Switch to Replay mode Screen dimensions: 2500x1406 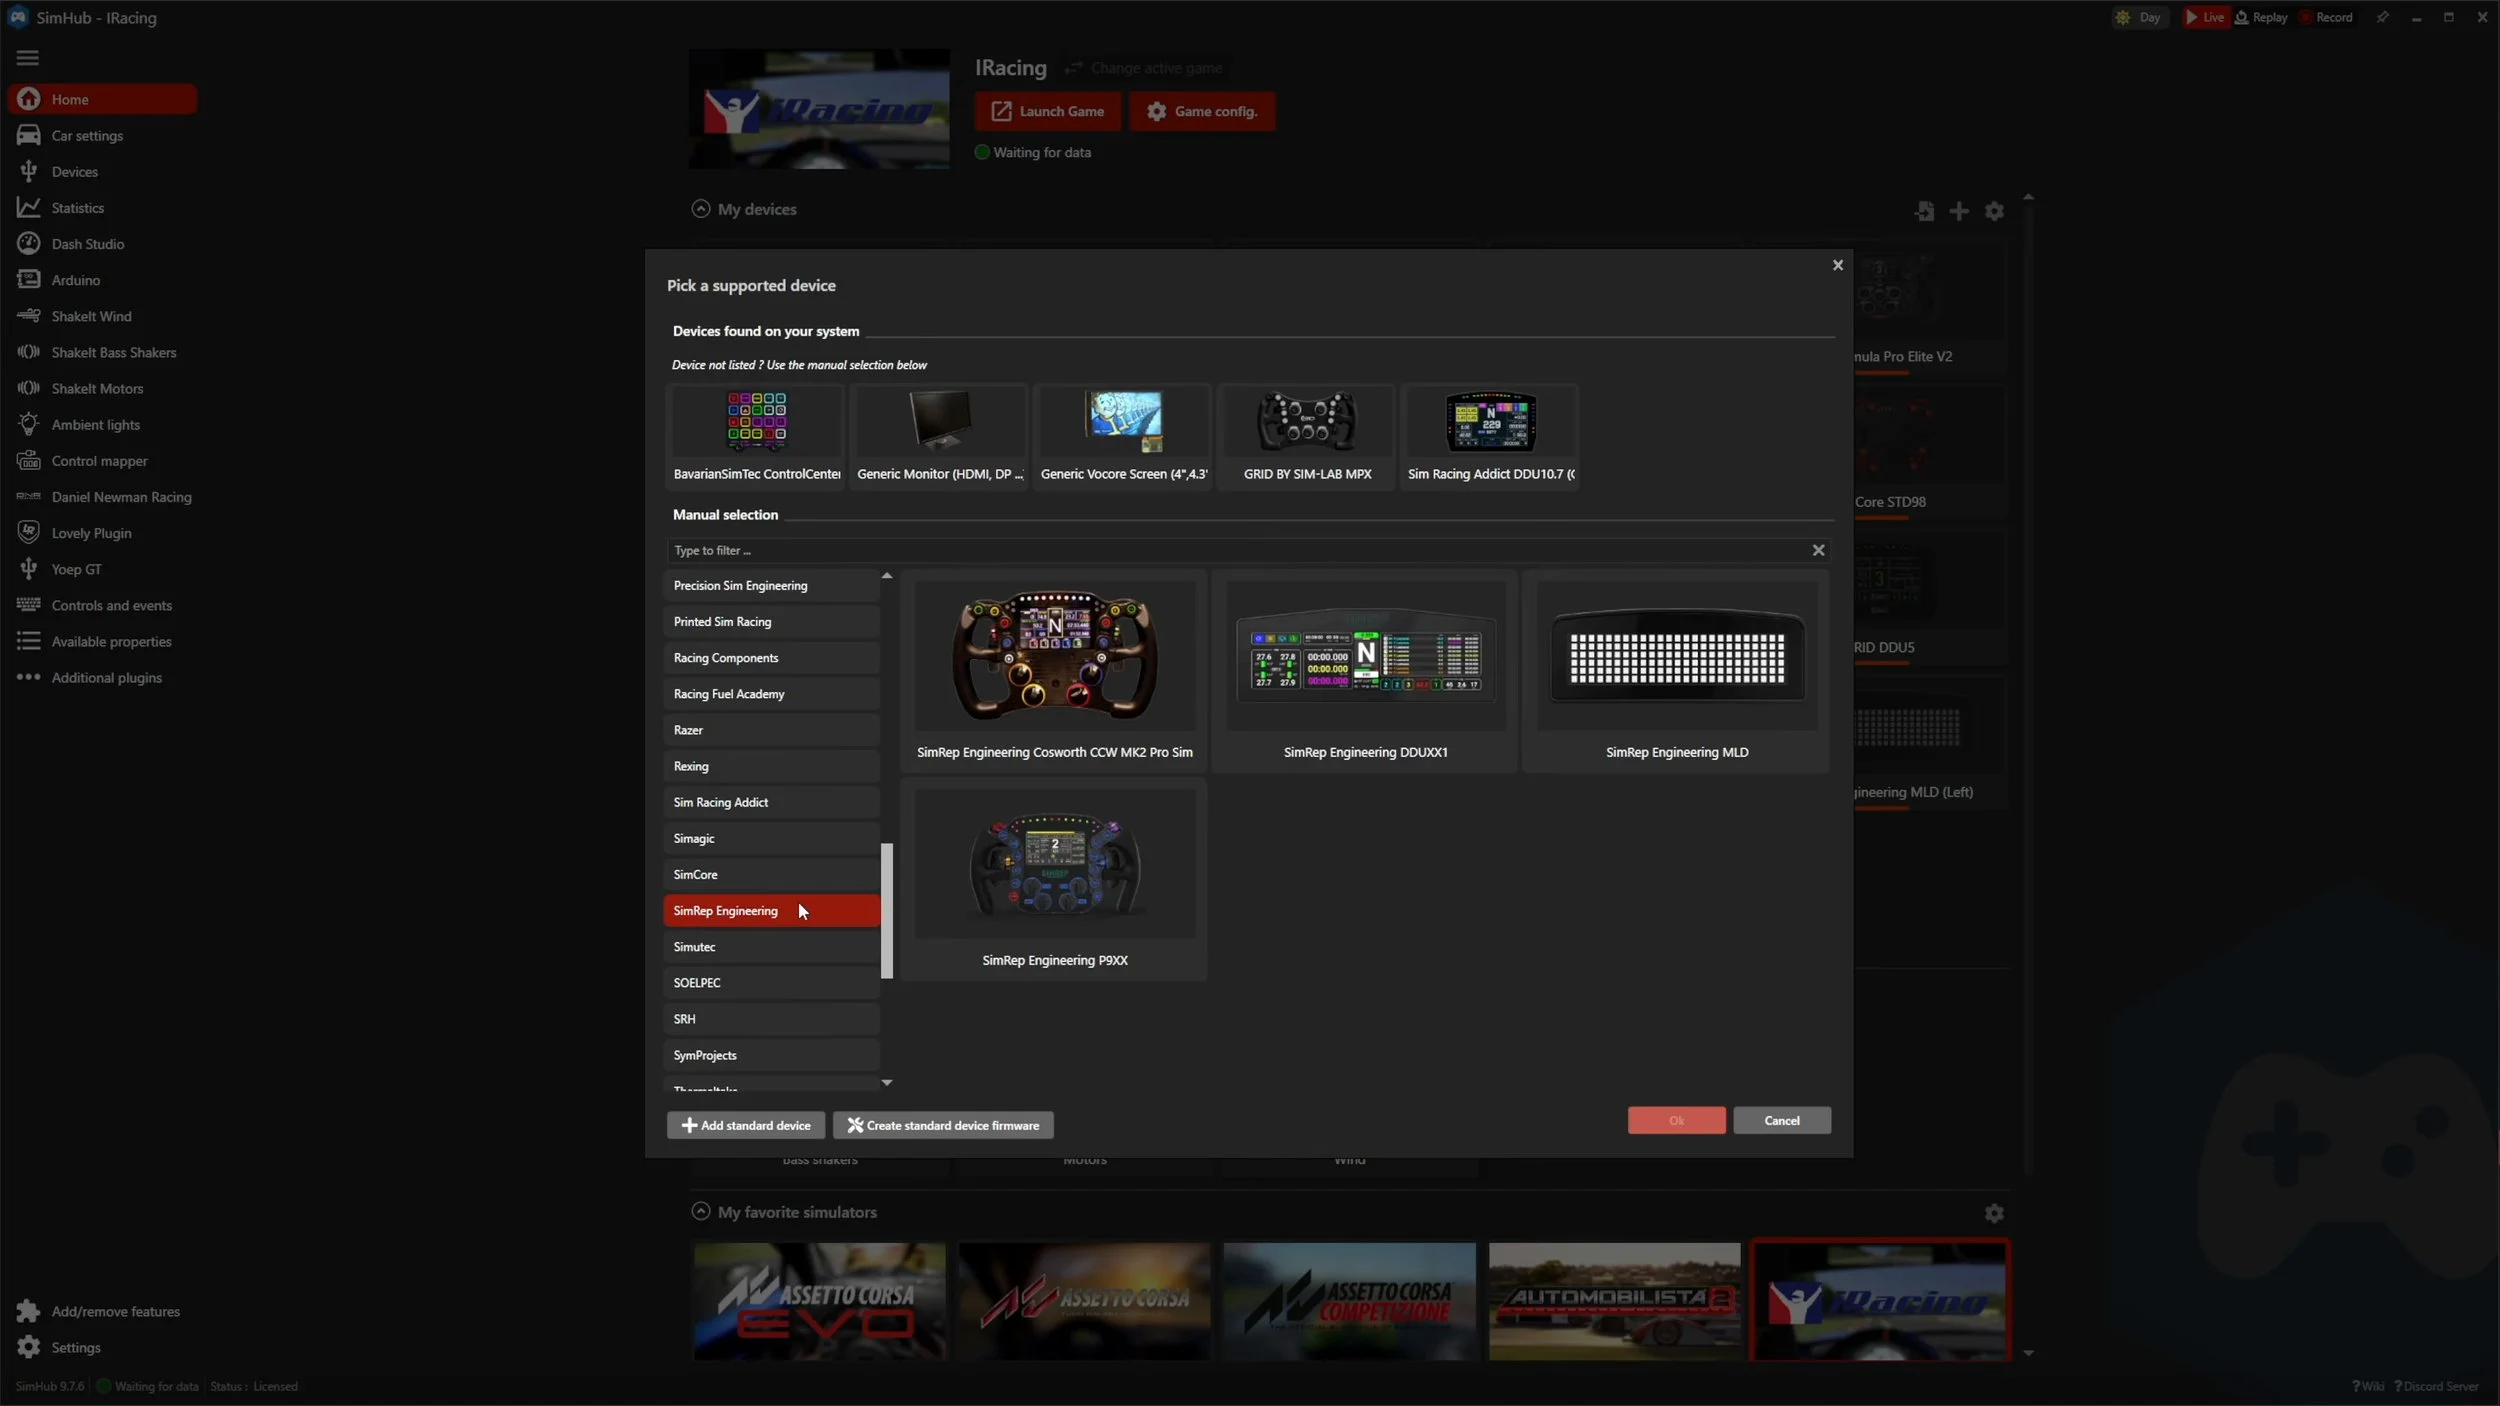click(2261, 17)
